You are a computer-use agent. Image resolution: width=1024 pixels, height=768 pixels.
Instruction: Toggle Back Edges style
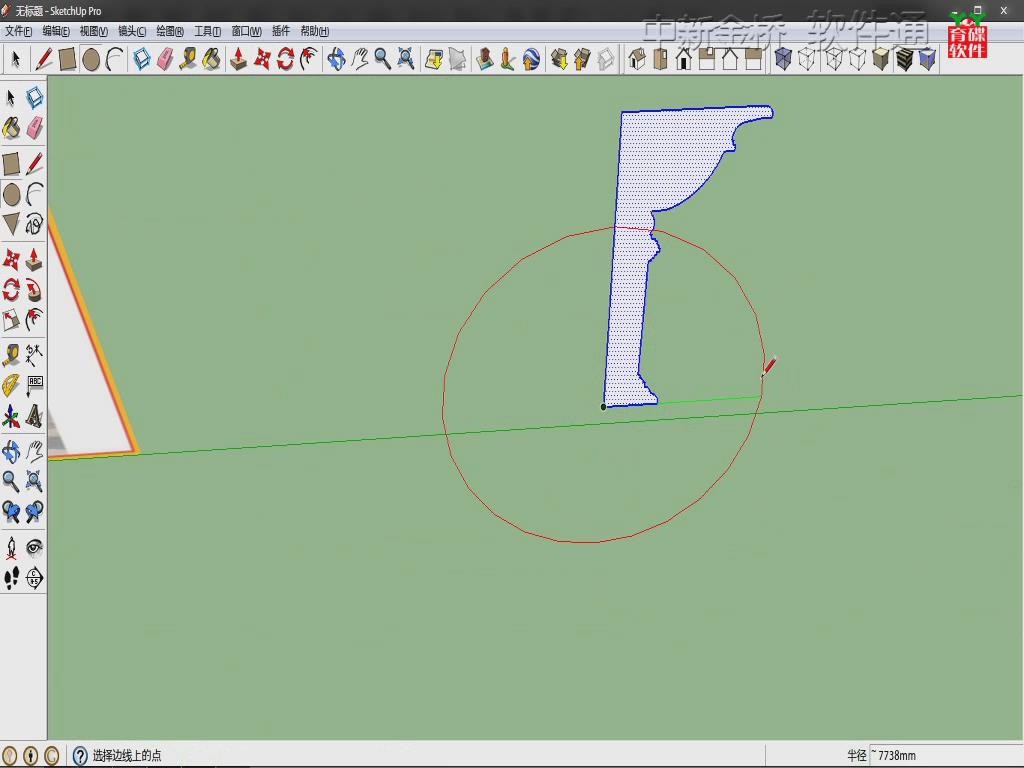[807, 59]
